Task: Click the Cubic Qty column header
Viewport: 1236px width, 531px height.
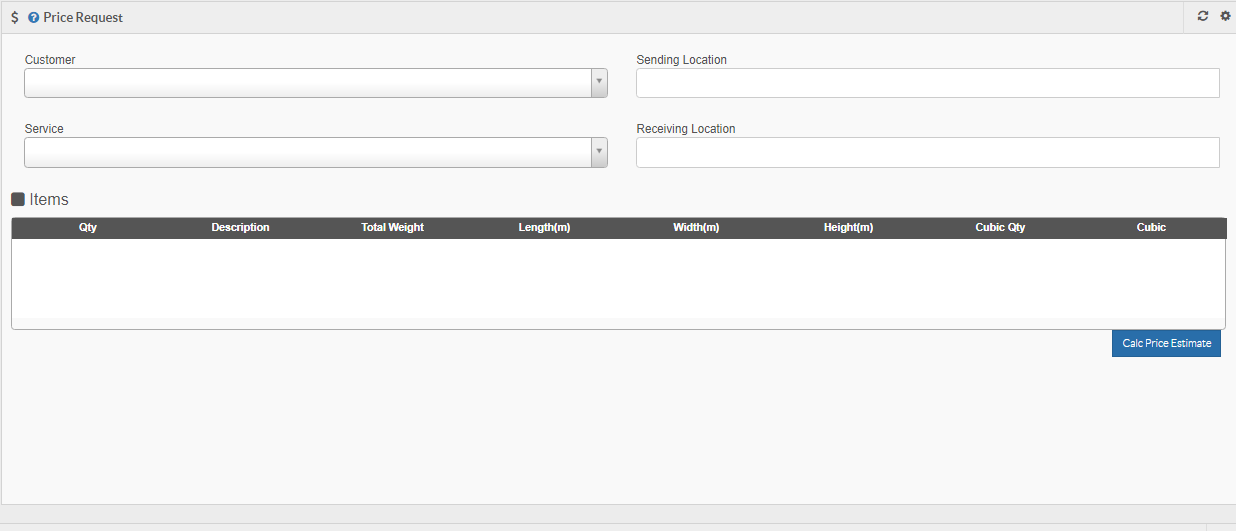Action: pyautogui.click(x=1000, y=228)
